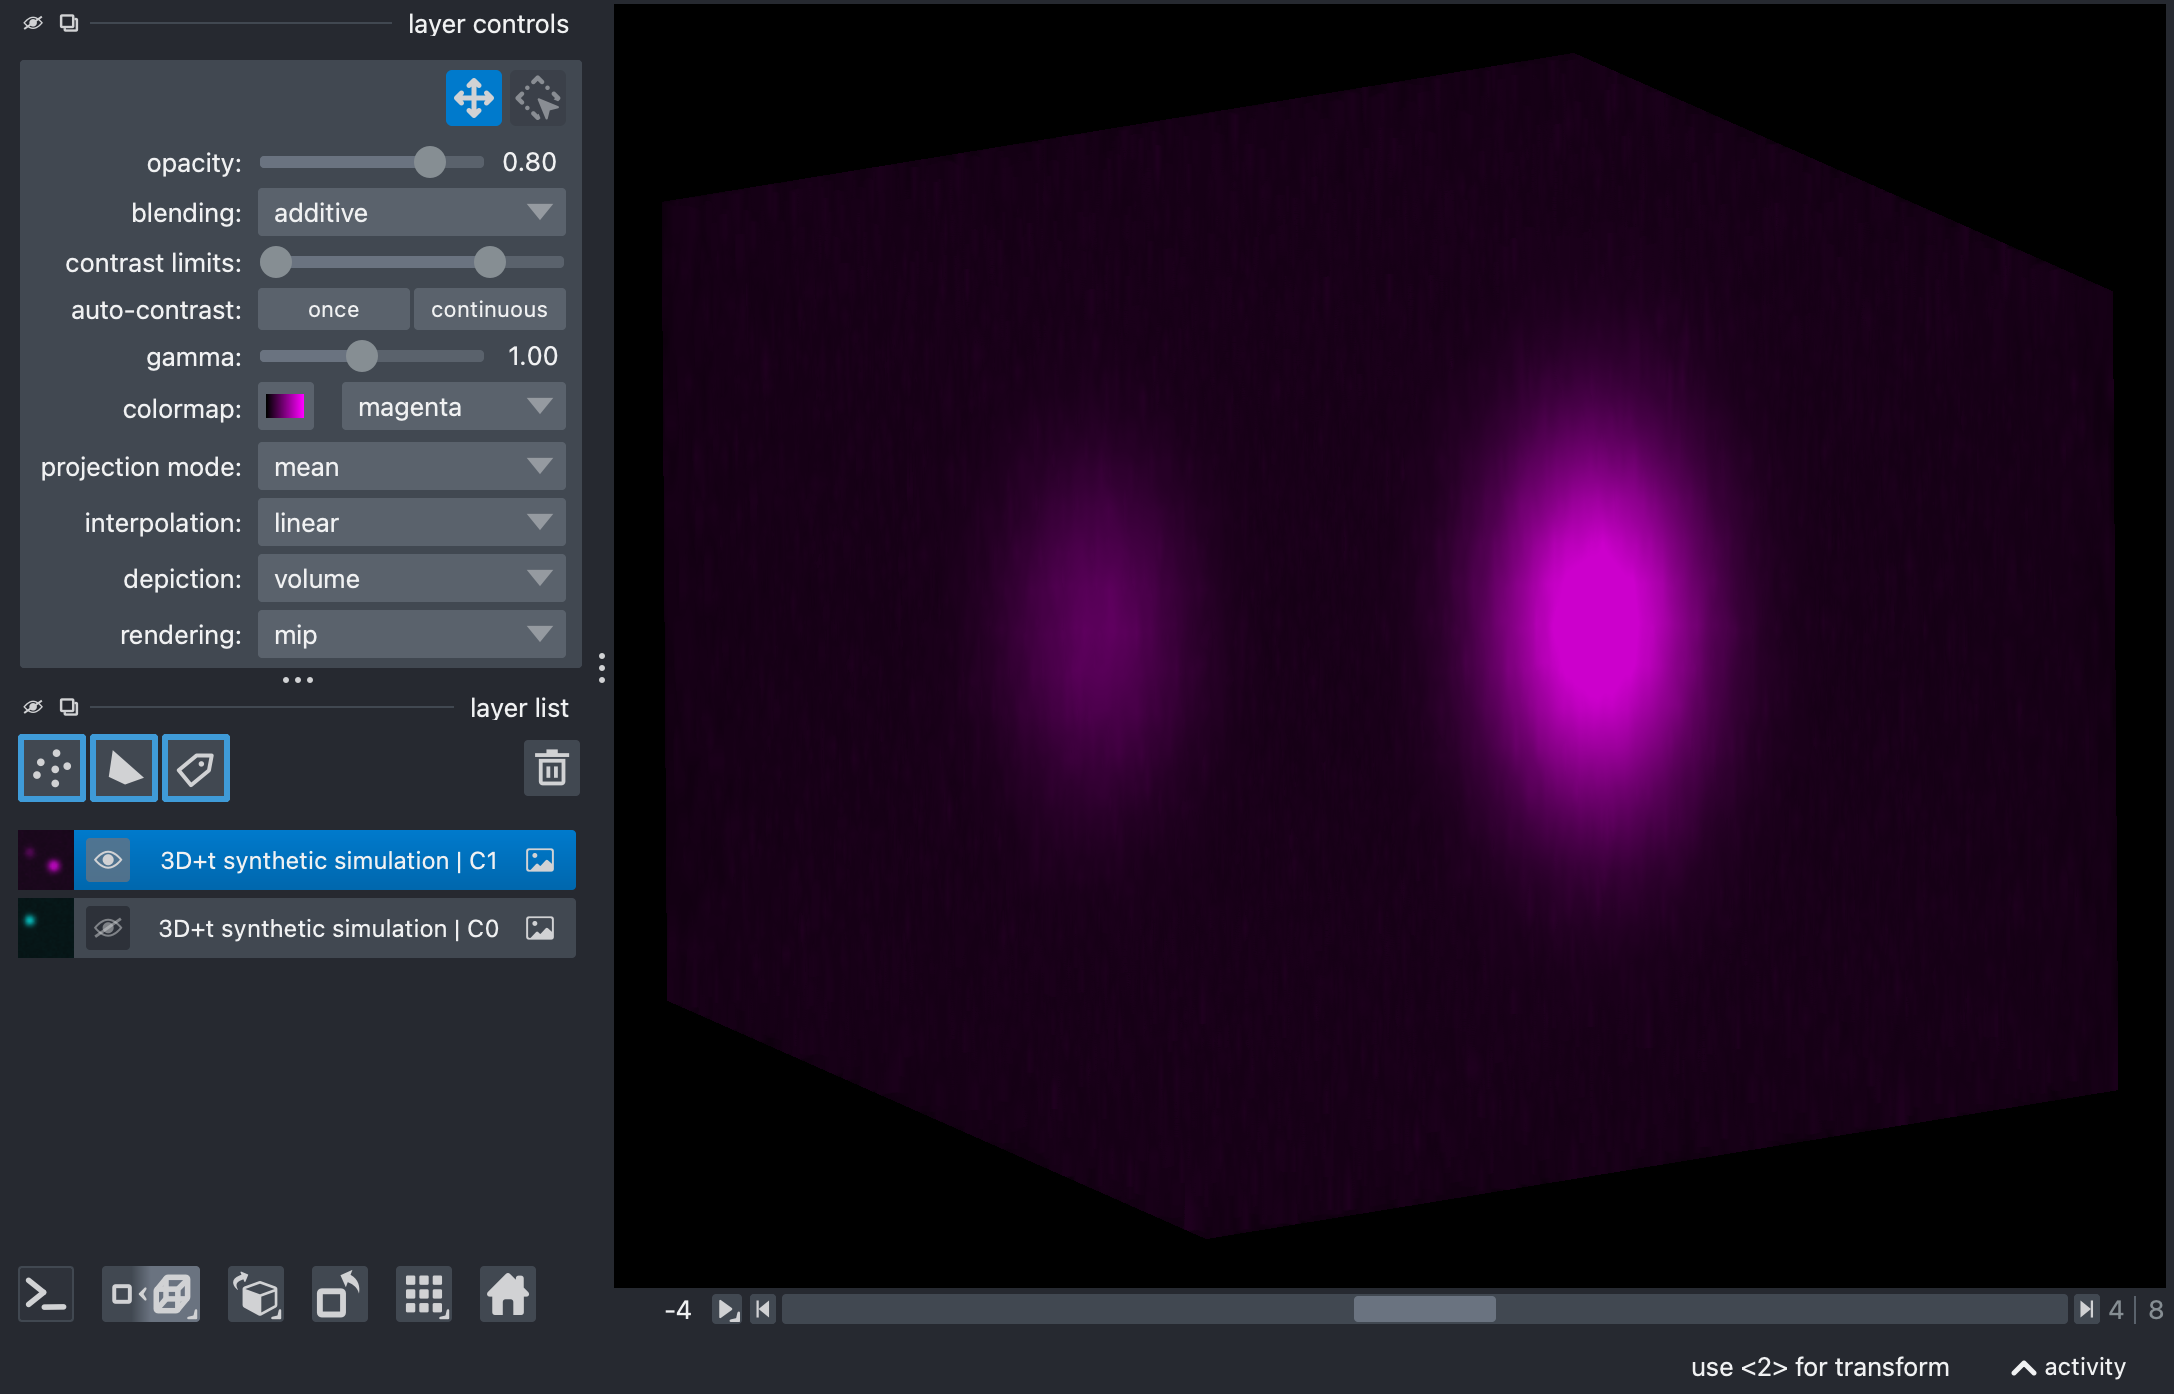2174x1394 pixels.
Task: Float the layer list panel
Action: 69,707
